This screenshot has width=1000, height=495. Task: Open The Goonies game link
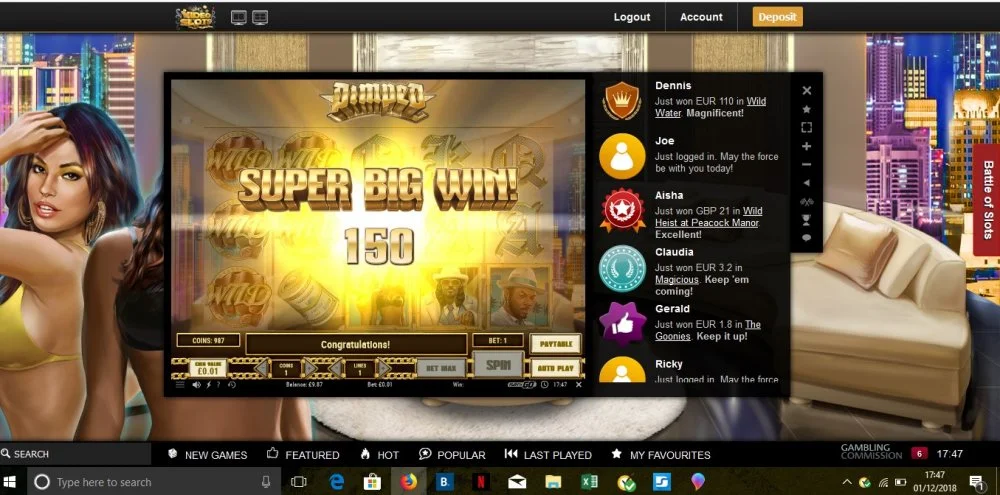708,330
